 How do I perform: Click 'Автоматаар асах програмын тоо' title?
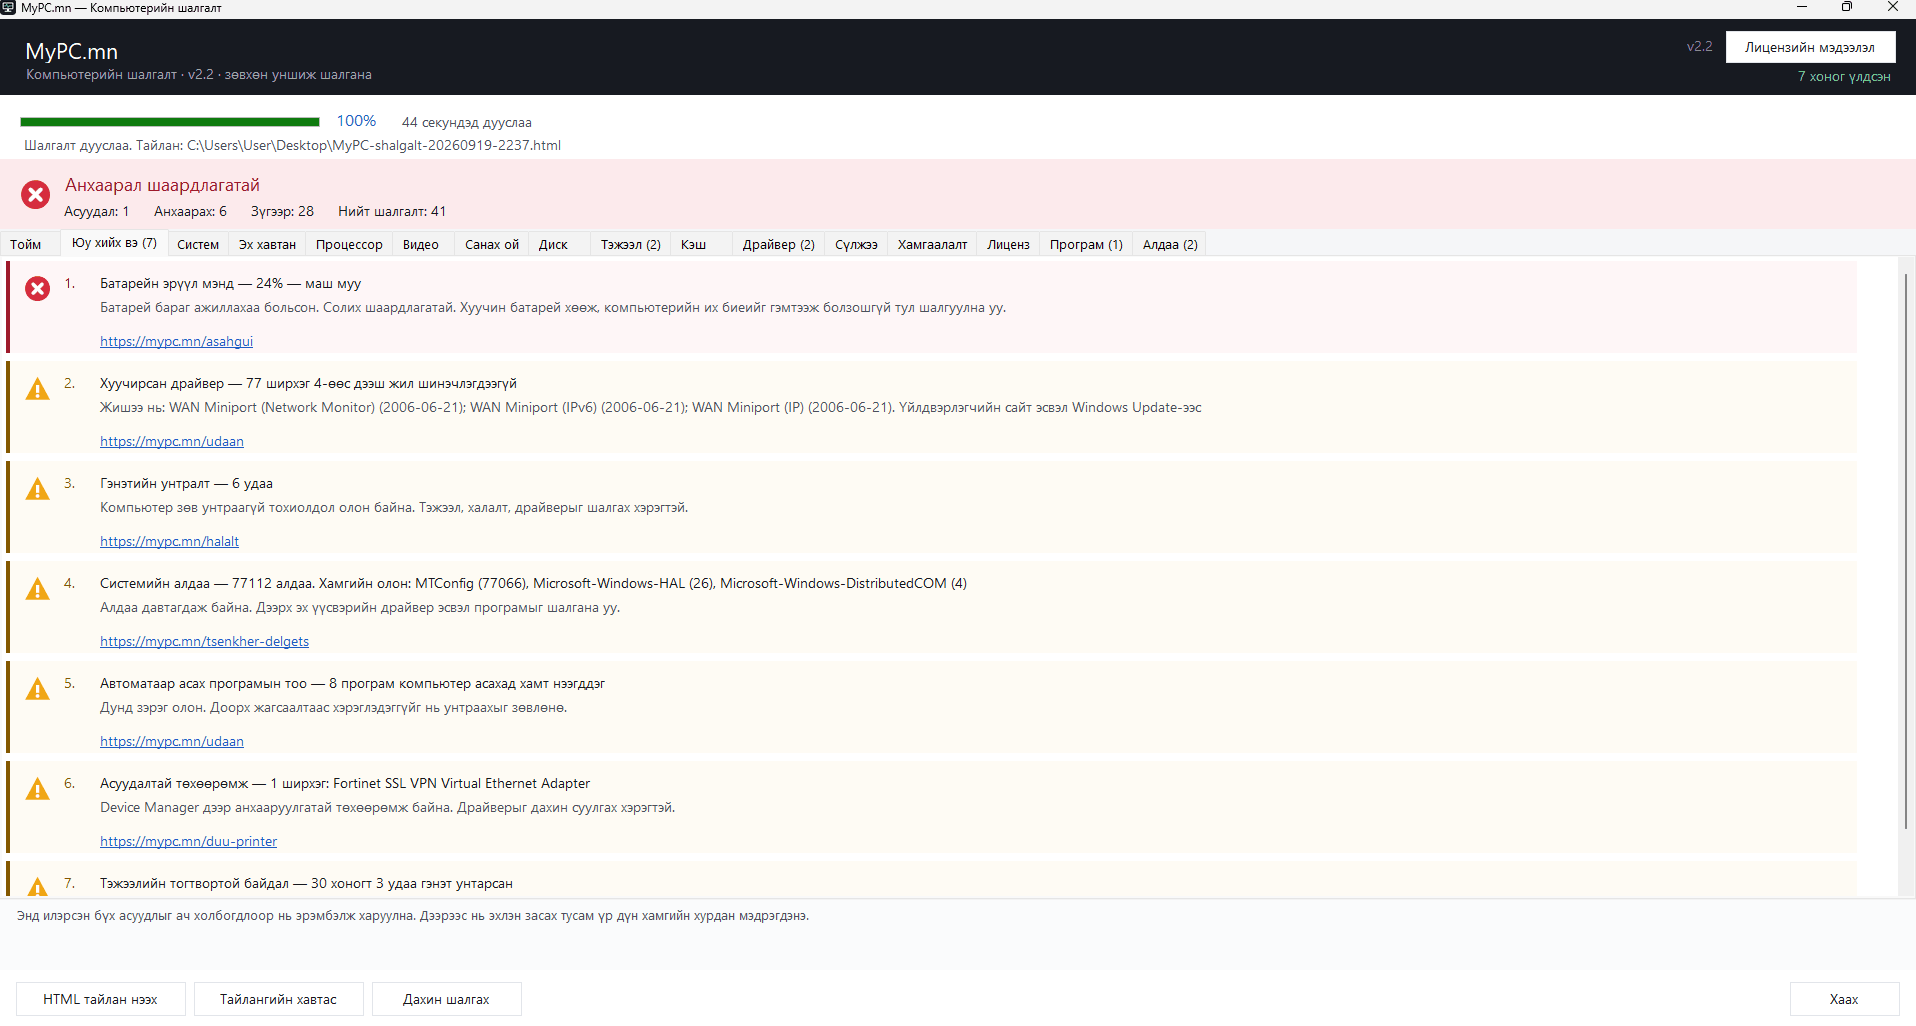[352, 683]
